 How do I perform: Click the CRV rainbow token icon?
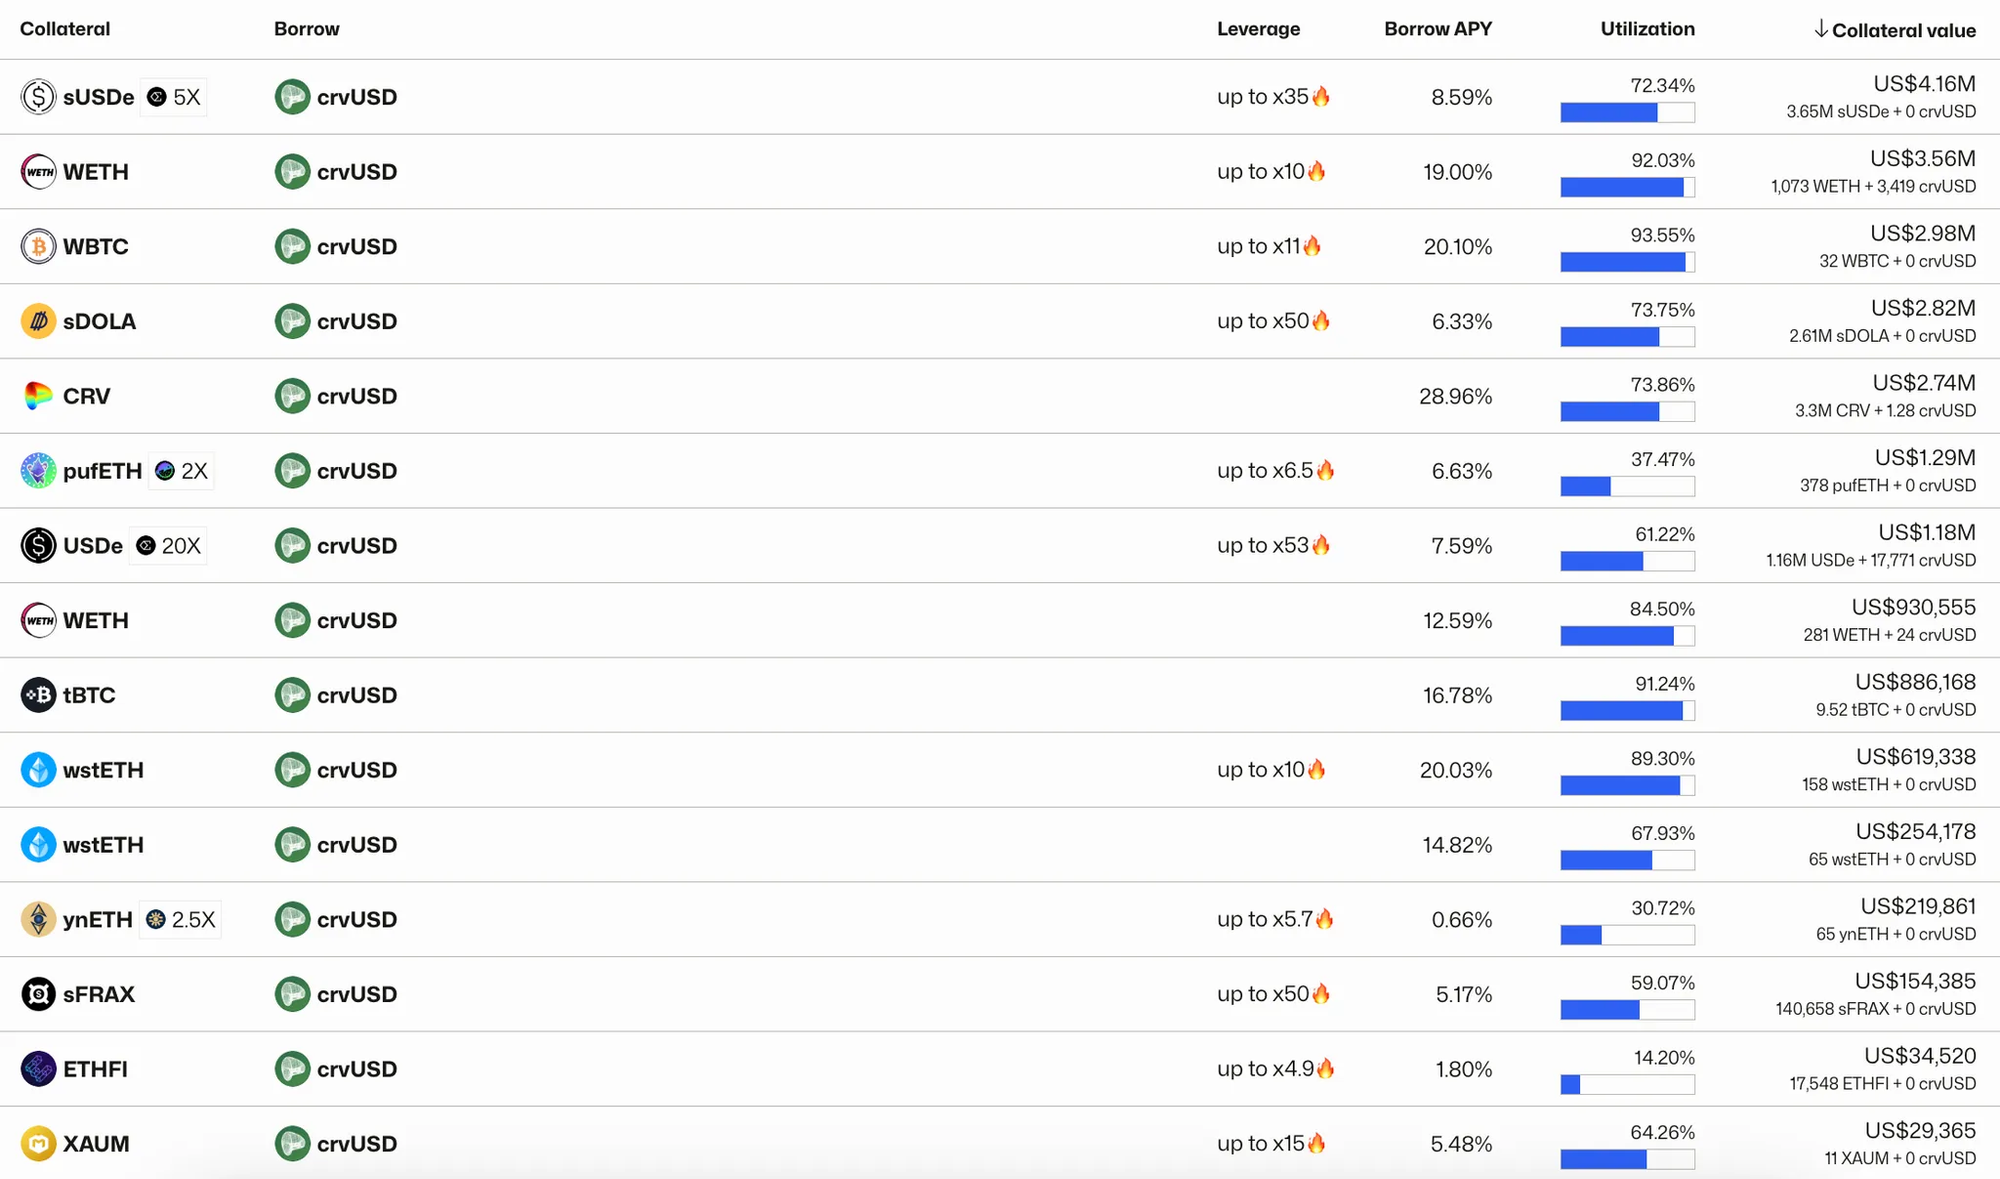pos(38,396)
